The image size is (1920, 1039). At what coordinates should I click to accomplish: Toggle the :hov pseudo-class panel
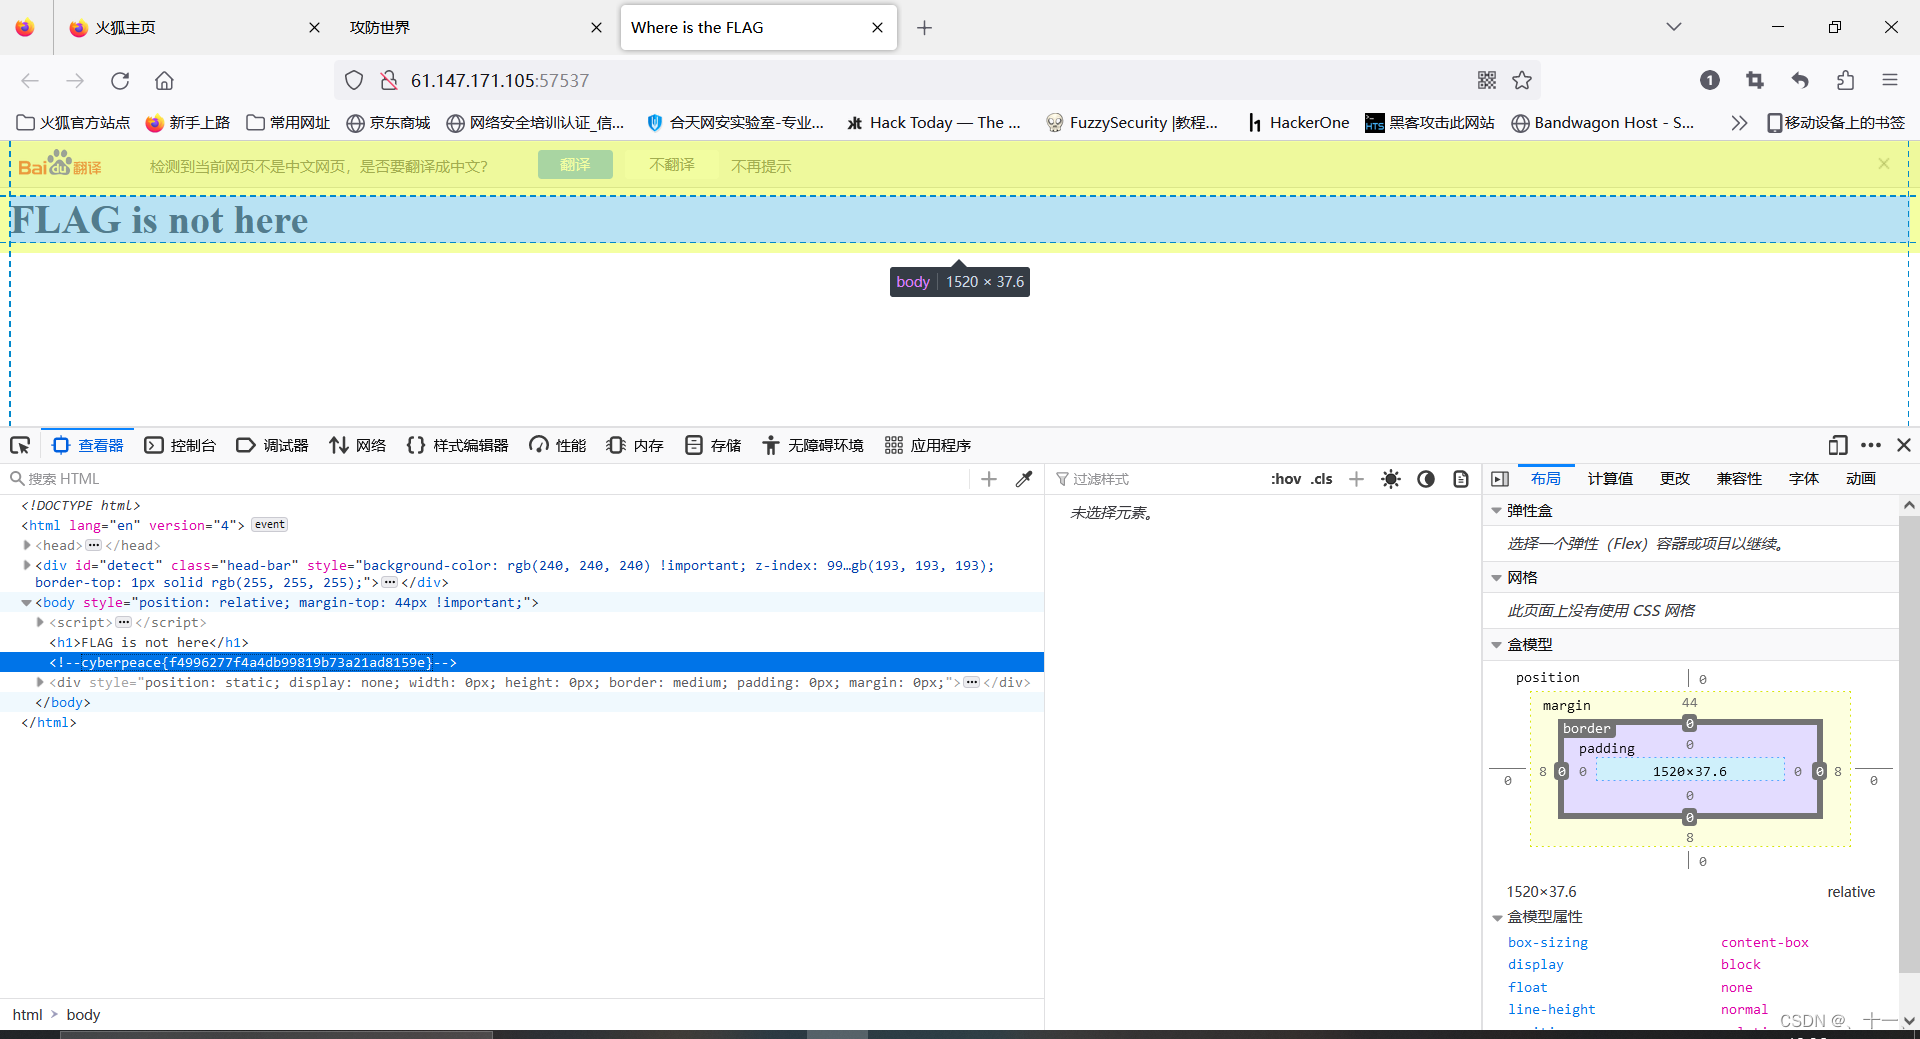[1286, 479]
